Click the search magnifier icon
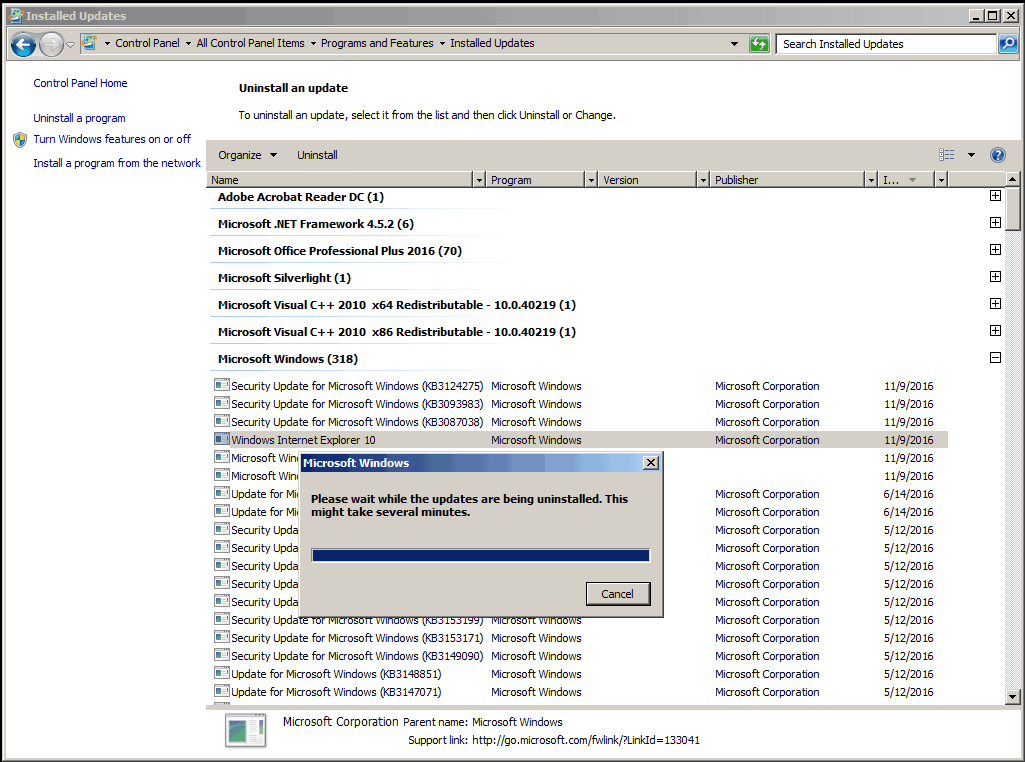1025x762 pixels. click(x=1008, y=44)
